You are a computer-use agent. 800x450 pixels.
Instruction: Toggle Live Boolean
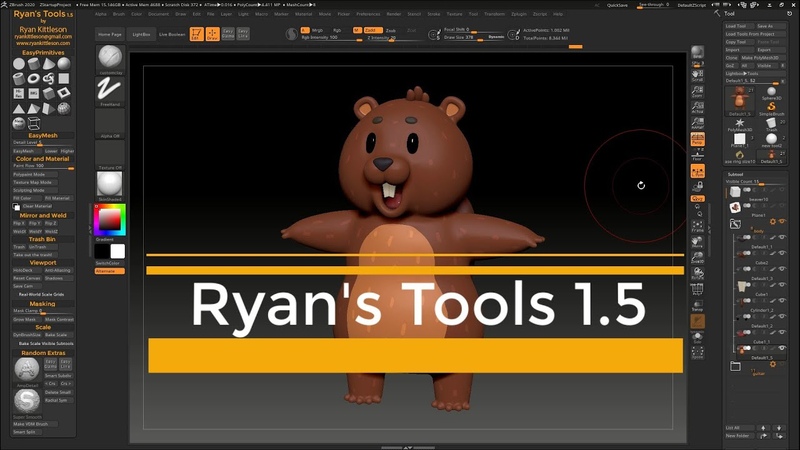coord(172,35)
